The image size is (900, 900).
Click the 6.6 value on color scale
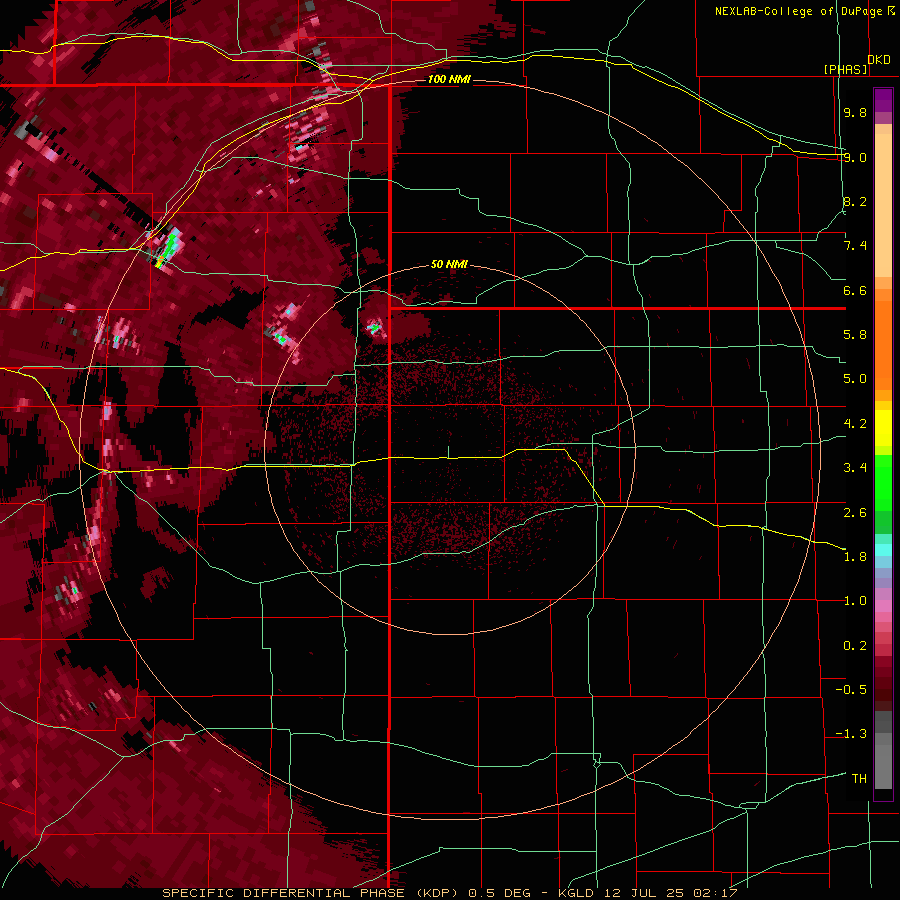click(855, 290)
